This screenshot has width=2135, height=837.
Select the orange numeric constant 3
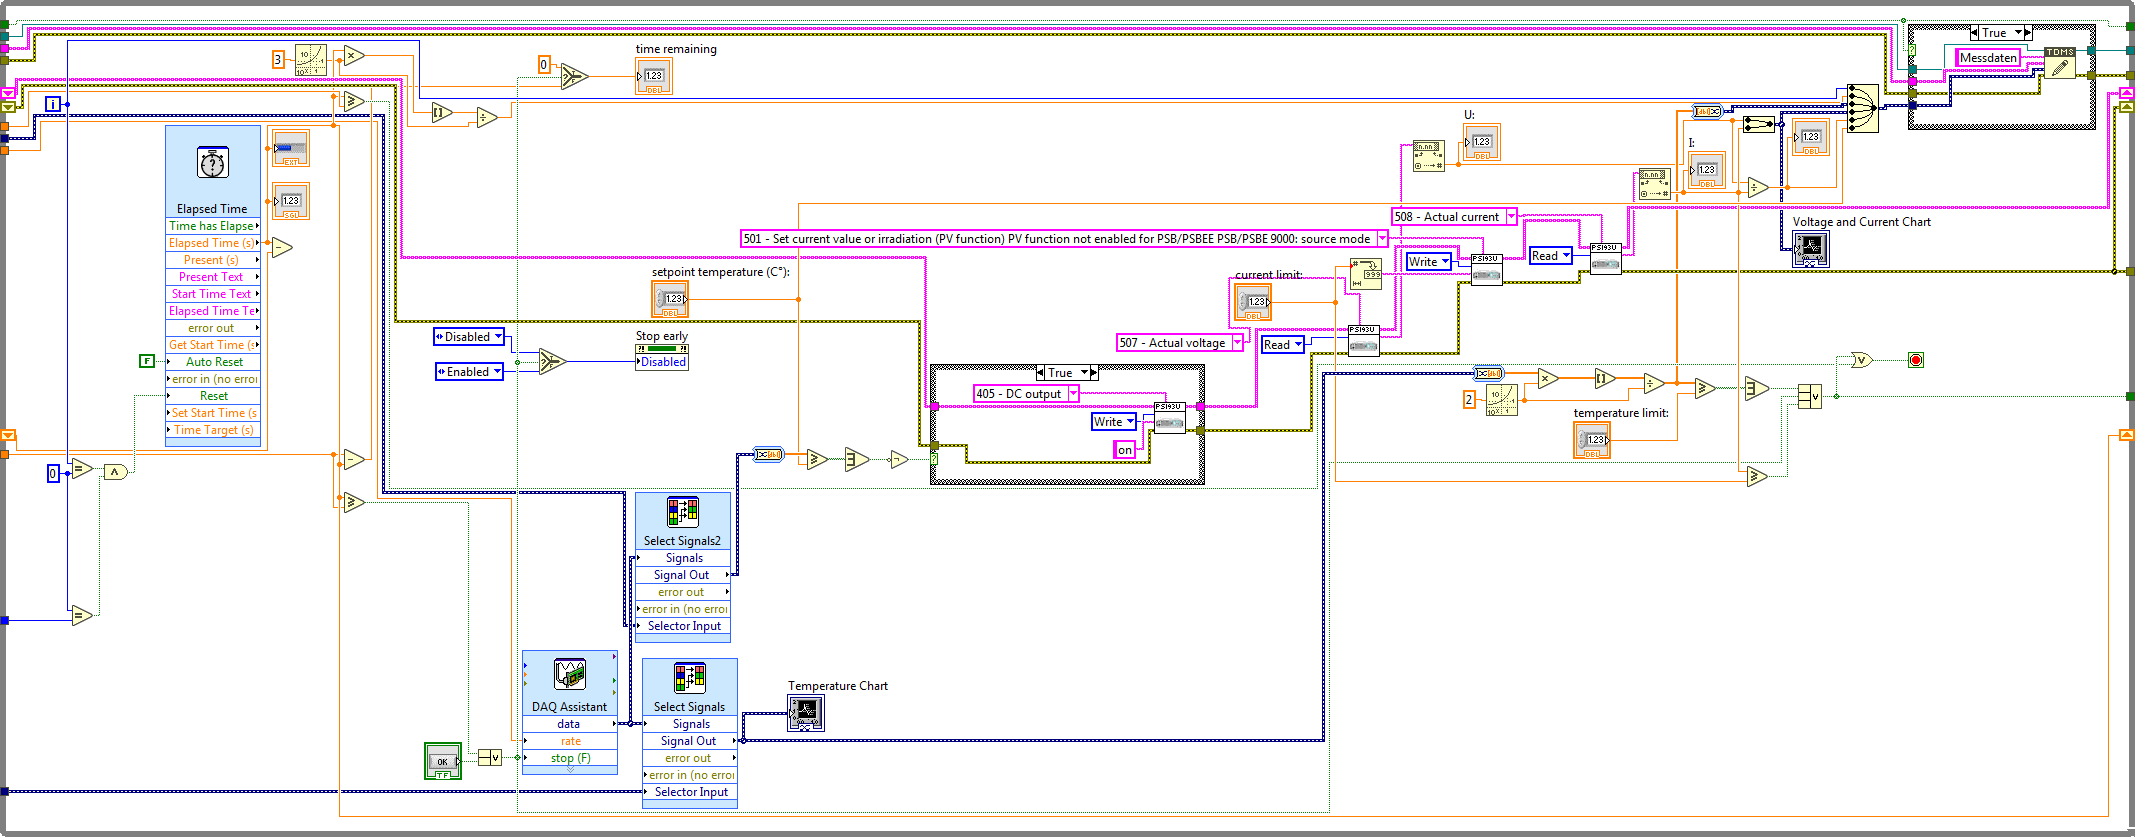coord(278,60)
